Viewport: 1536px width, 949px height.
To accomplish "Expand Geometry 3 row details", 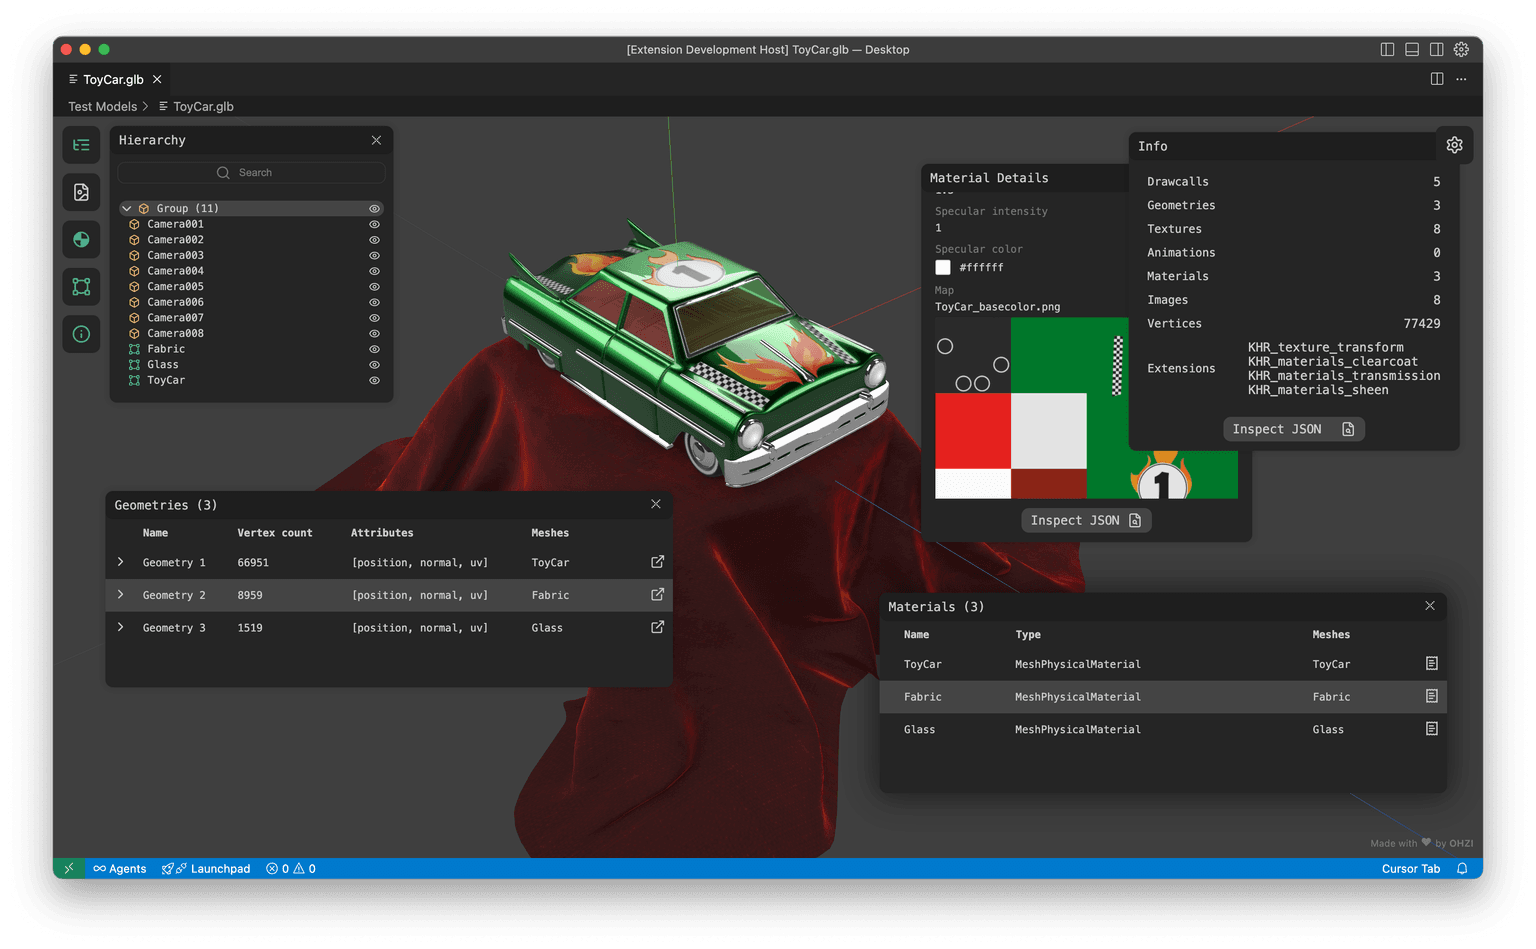I will click(120, 627).
